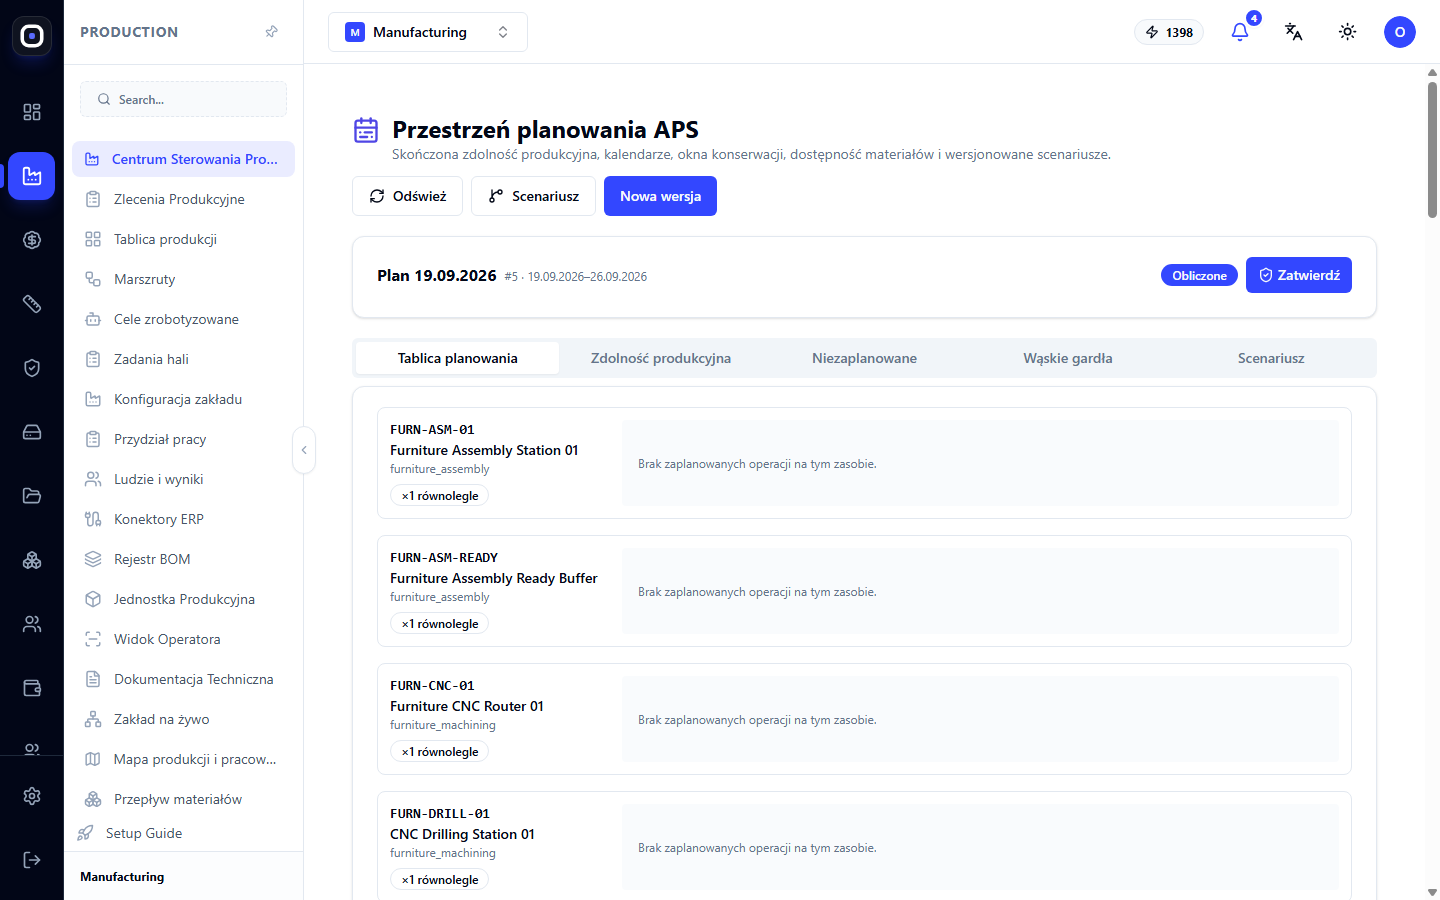Click the Odśwież refresh button
The image size is (1440, 900).
click(407, 196)
